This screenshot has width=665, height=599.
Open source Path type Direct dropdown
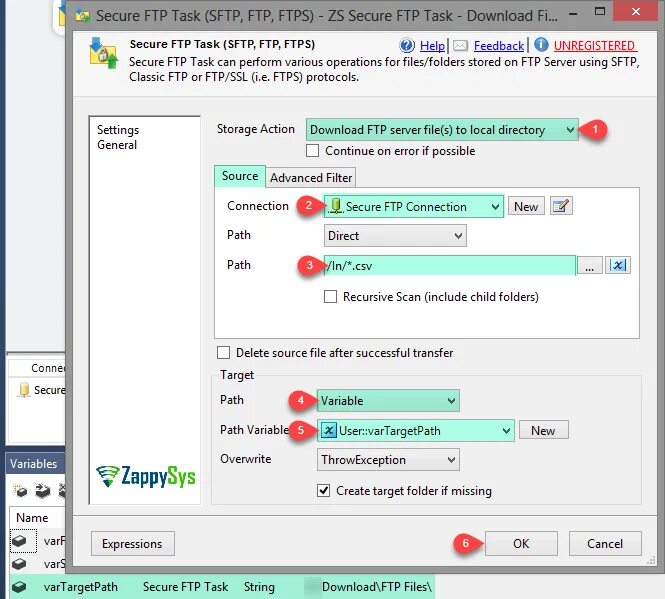click(395, 235)
